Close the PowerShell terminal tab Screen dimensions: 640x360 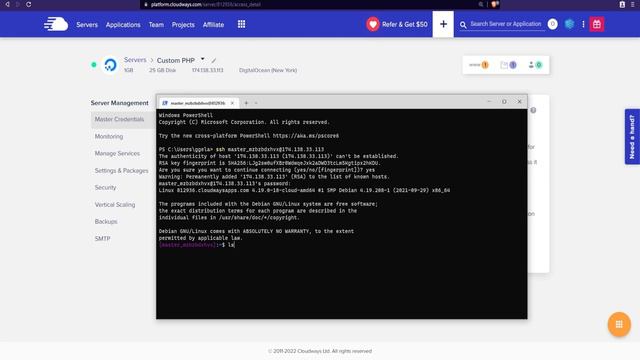pyautogui.click(x=232, y=103)
